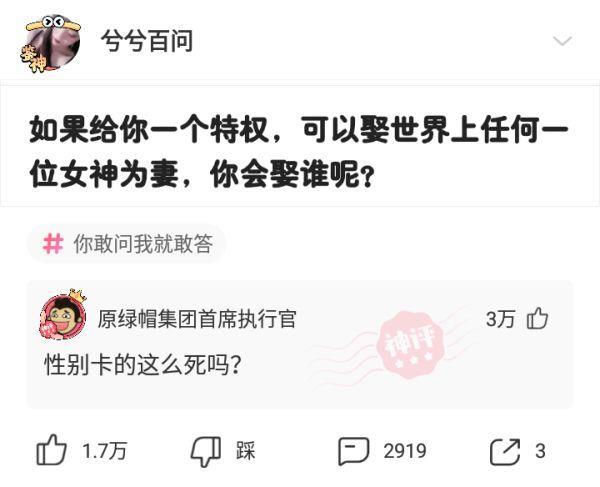This screenshot has width=600, height=487.
Task: Like the post with thumbs-up icon
Action: pos(51,450)
